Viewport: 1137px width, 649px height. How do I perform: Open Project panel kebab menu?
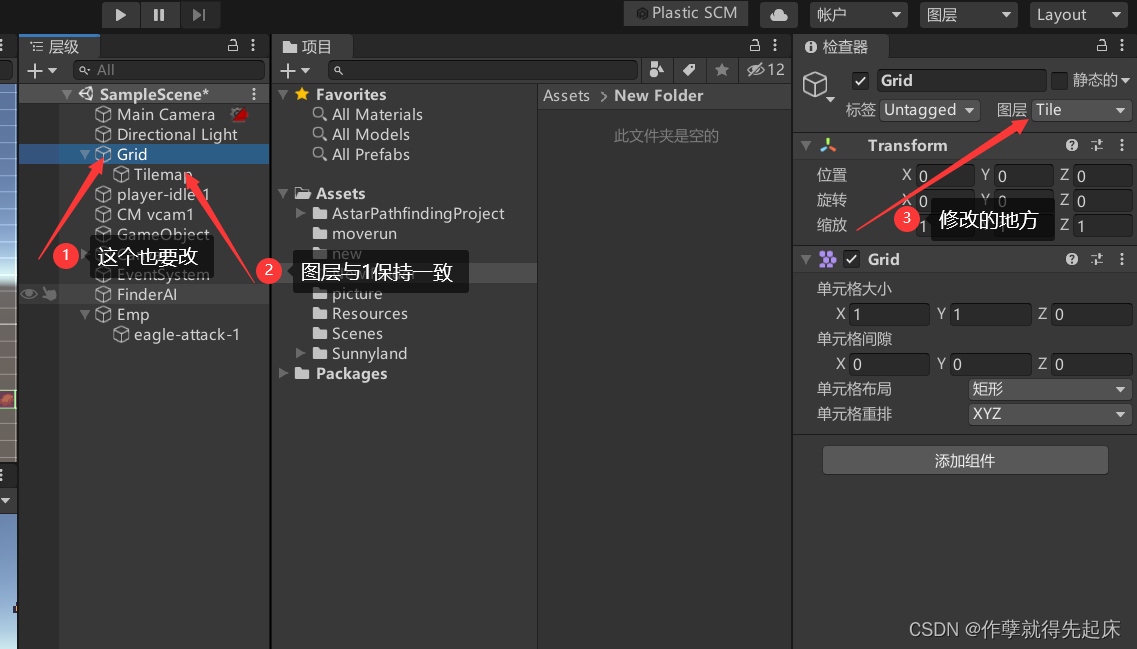[x=775, y=46]
